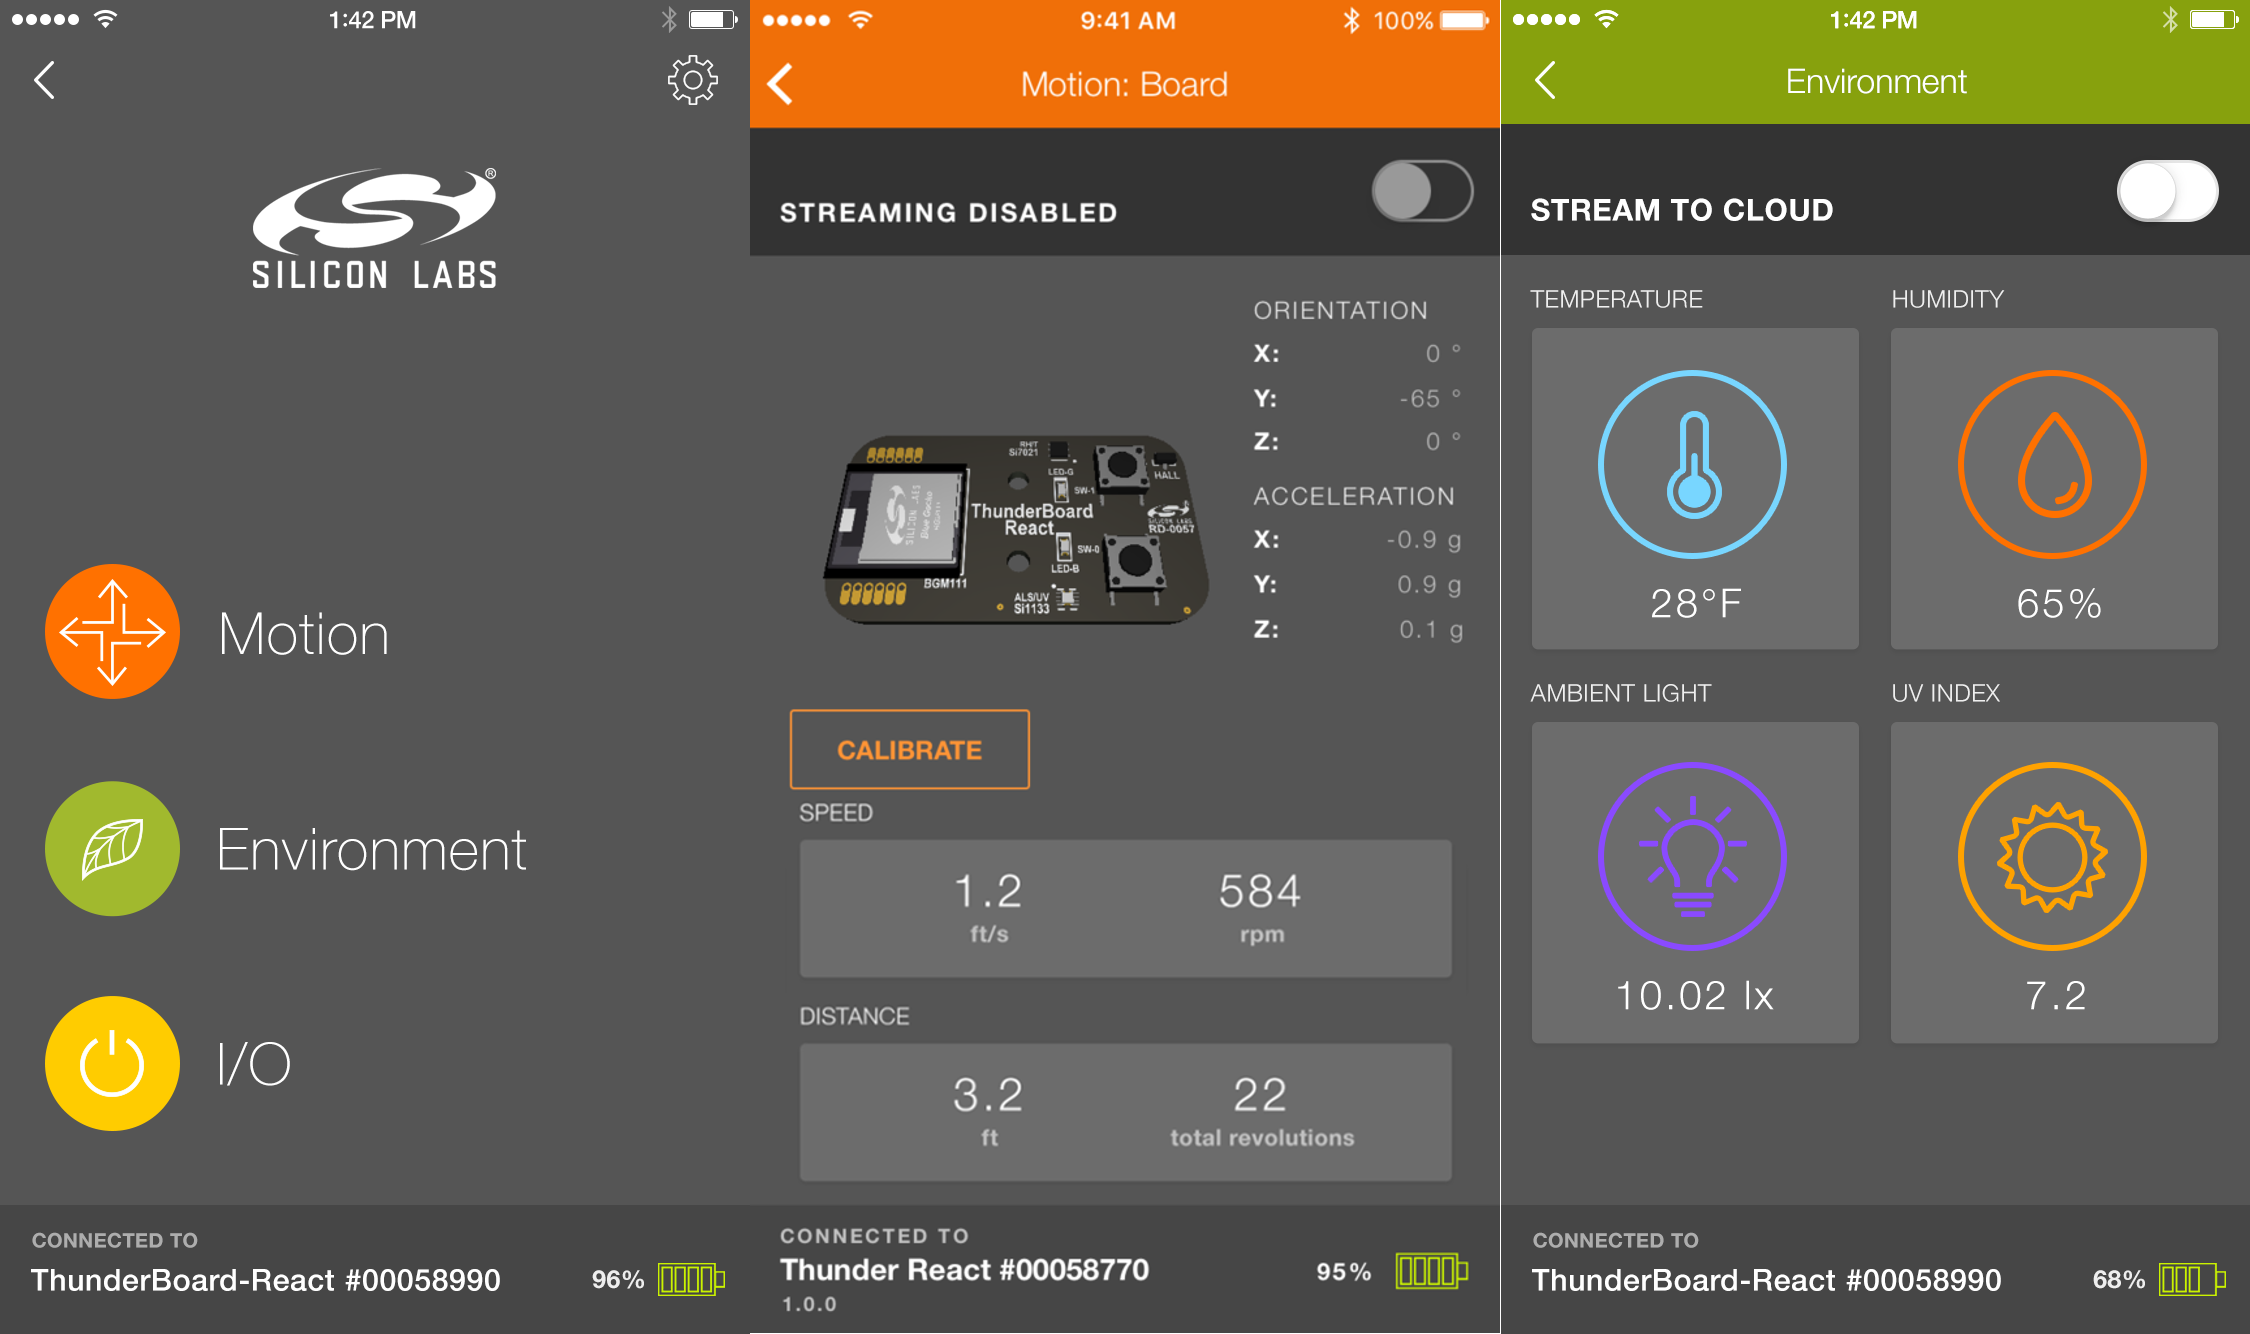Tap the ambient light bulb icon
The height and width of the screenshot is (1334, 2250).
(x=1693, y=856)
